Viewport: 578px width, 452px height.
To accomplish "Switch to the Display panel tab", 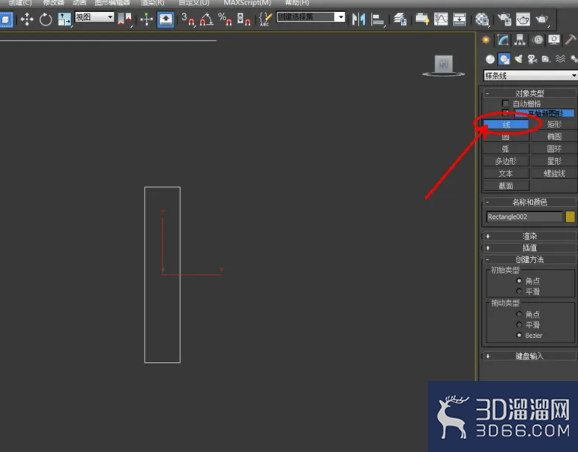I will pos(554,40).
